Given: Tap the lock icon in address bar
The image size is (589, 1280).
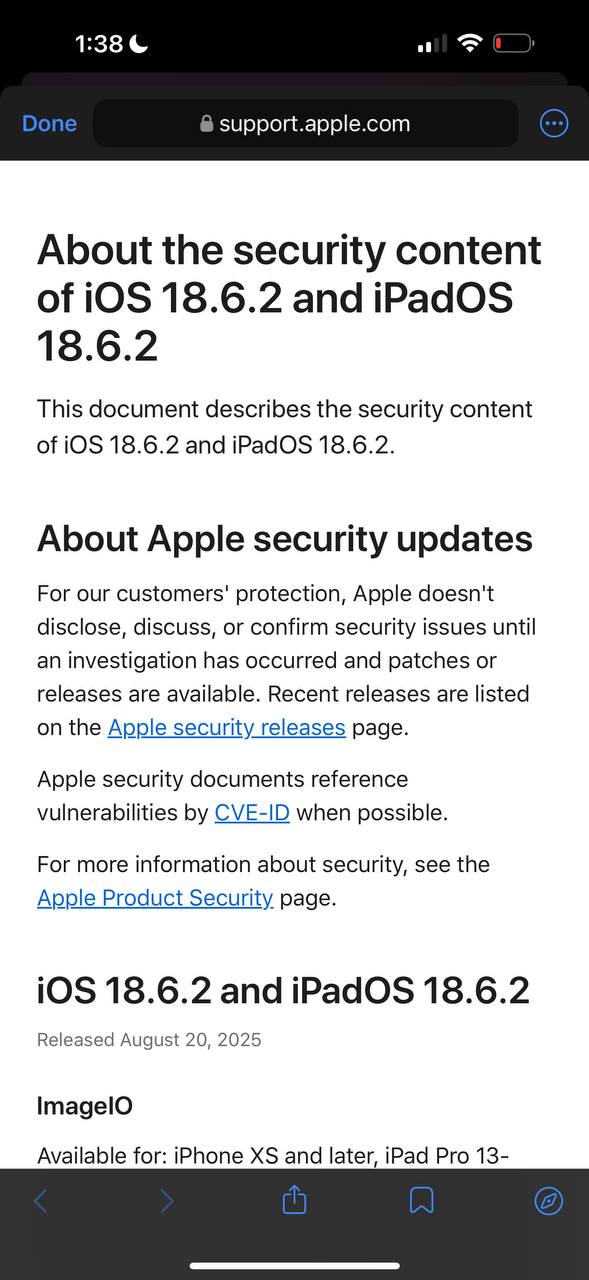Looking at the screenshot, I should [x=207, y=124].
